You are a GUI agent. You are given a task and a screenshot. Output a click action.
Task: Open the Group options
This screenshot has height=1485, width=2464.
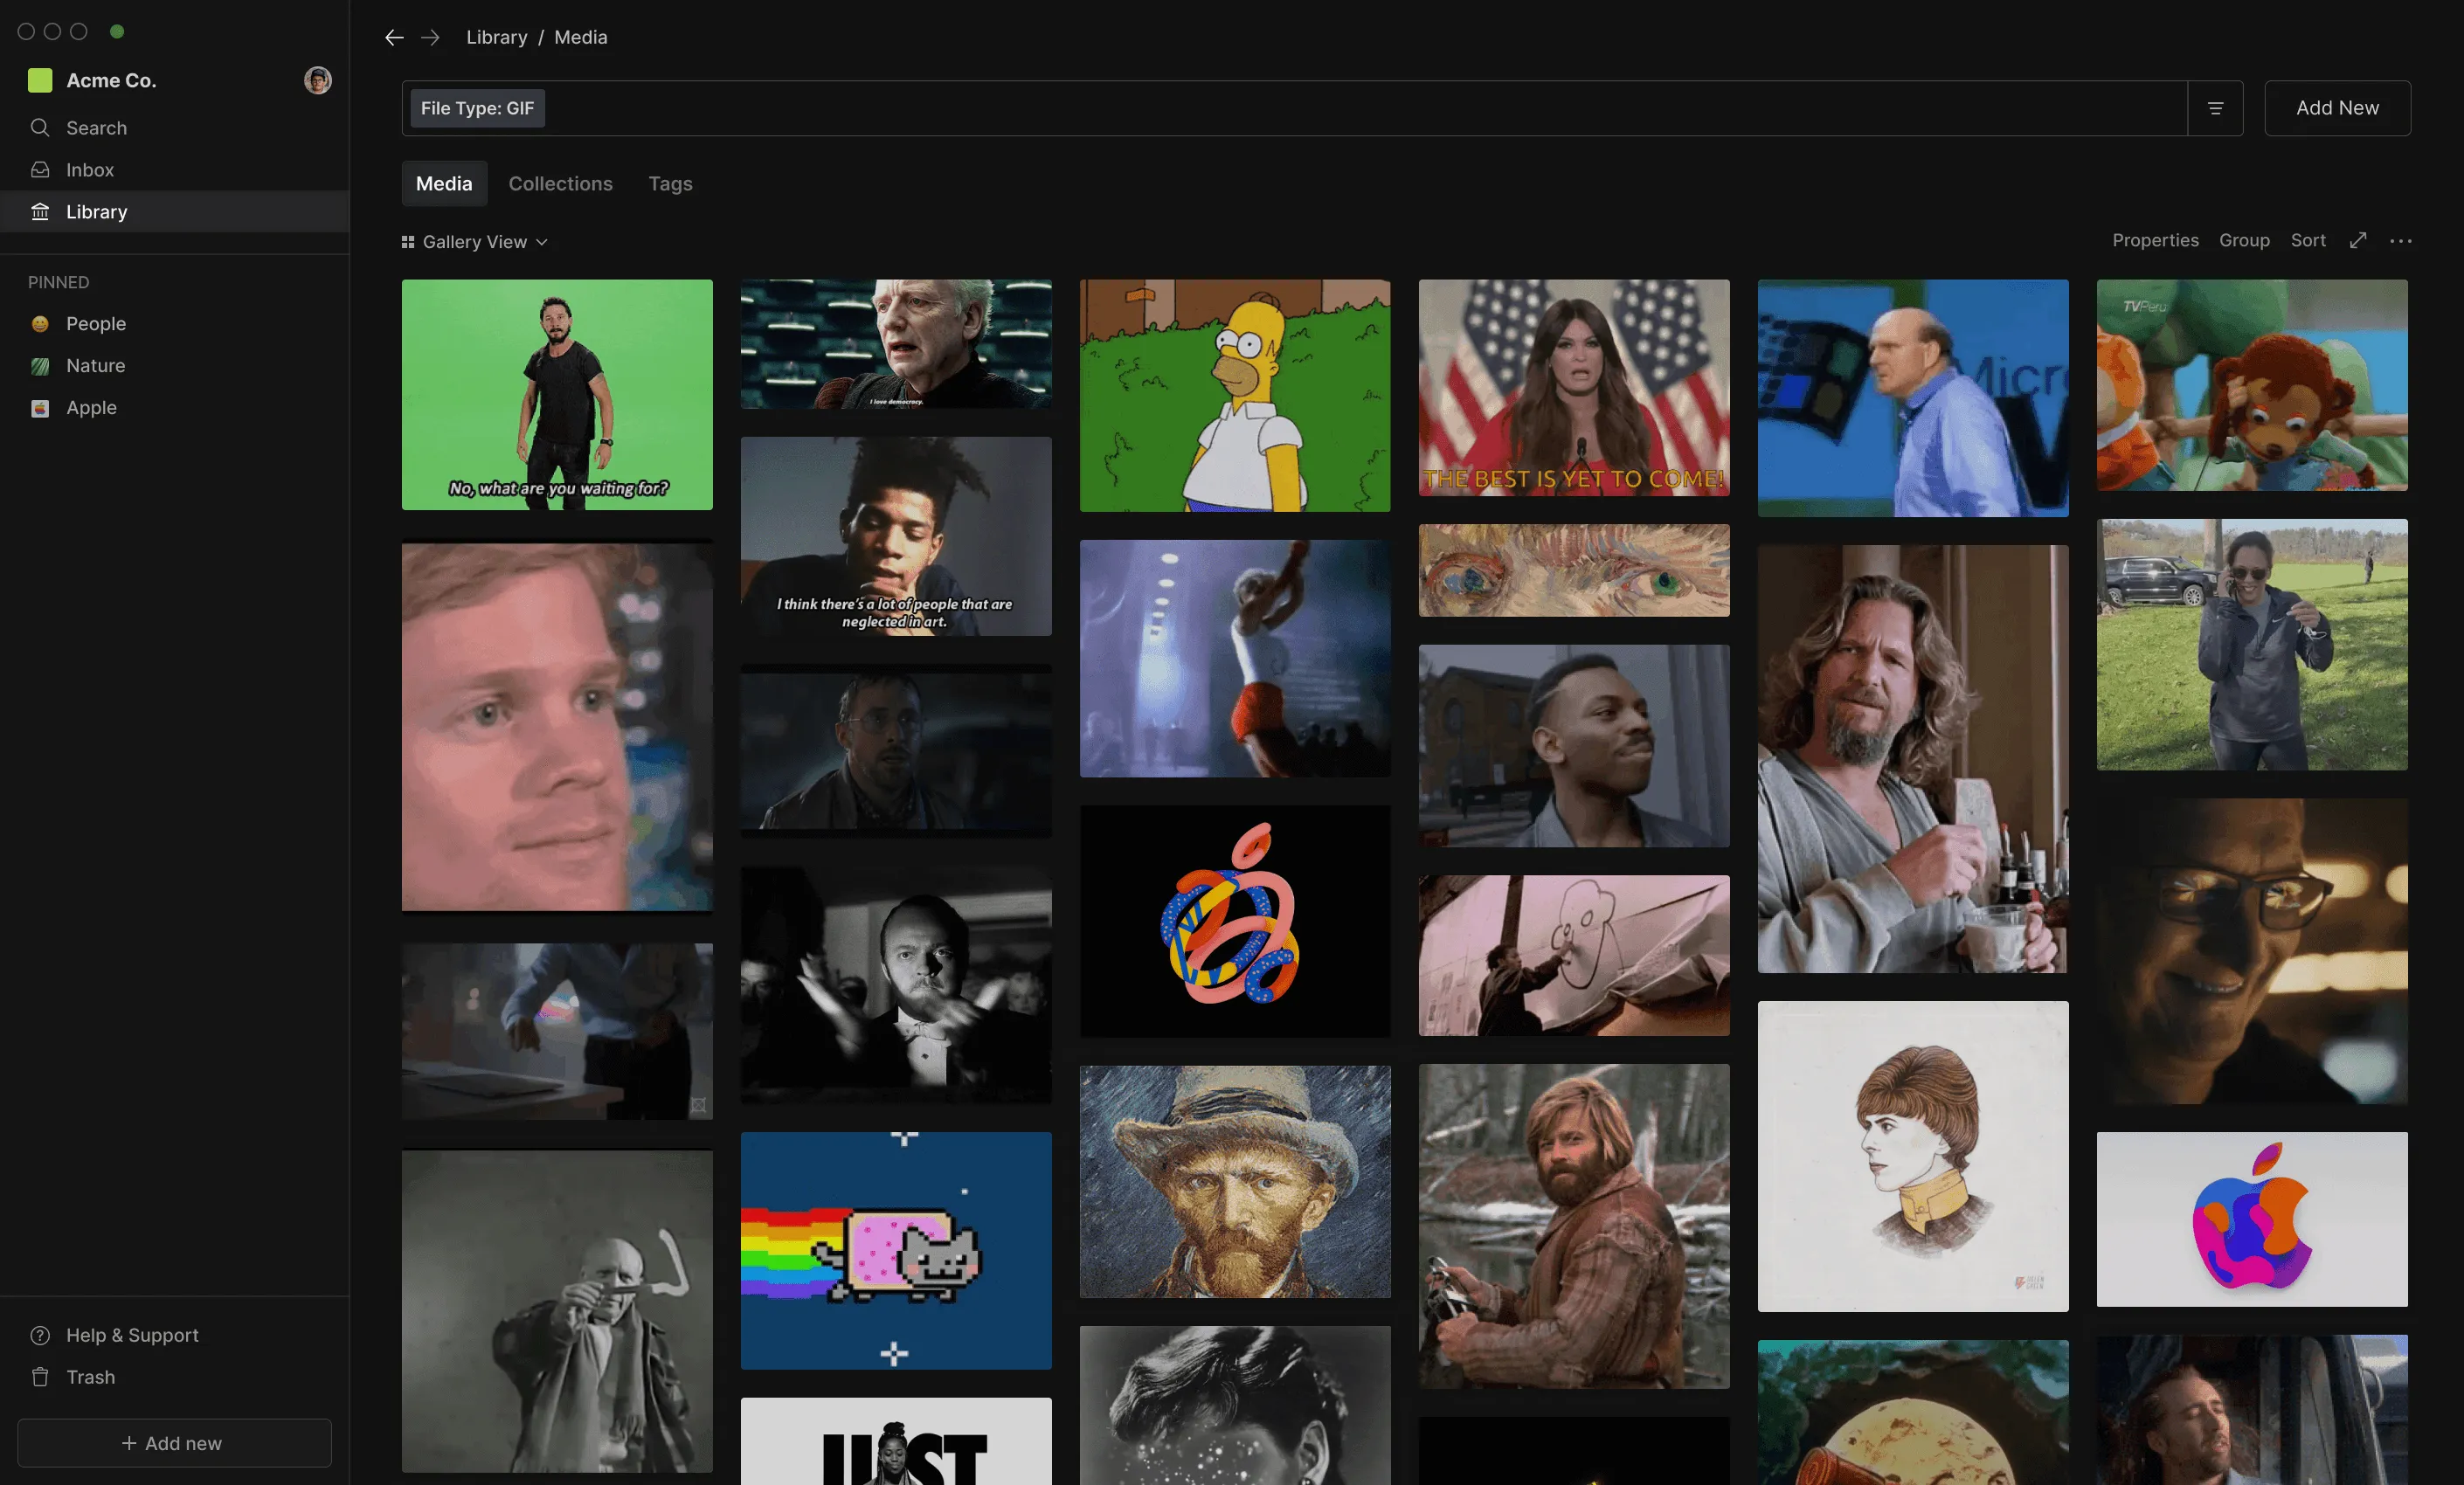[x=2244, y=240]
